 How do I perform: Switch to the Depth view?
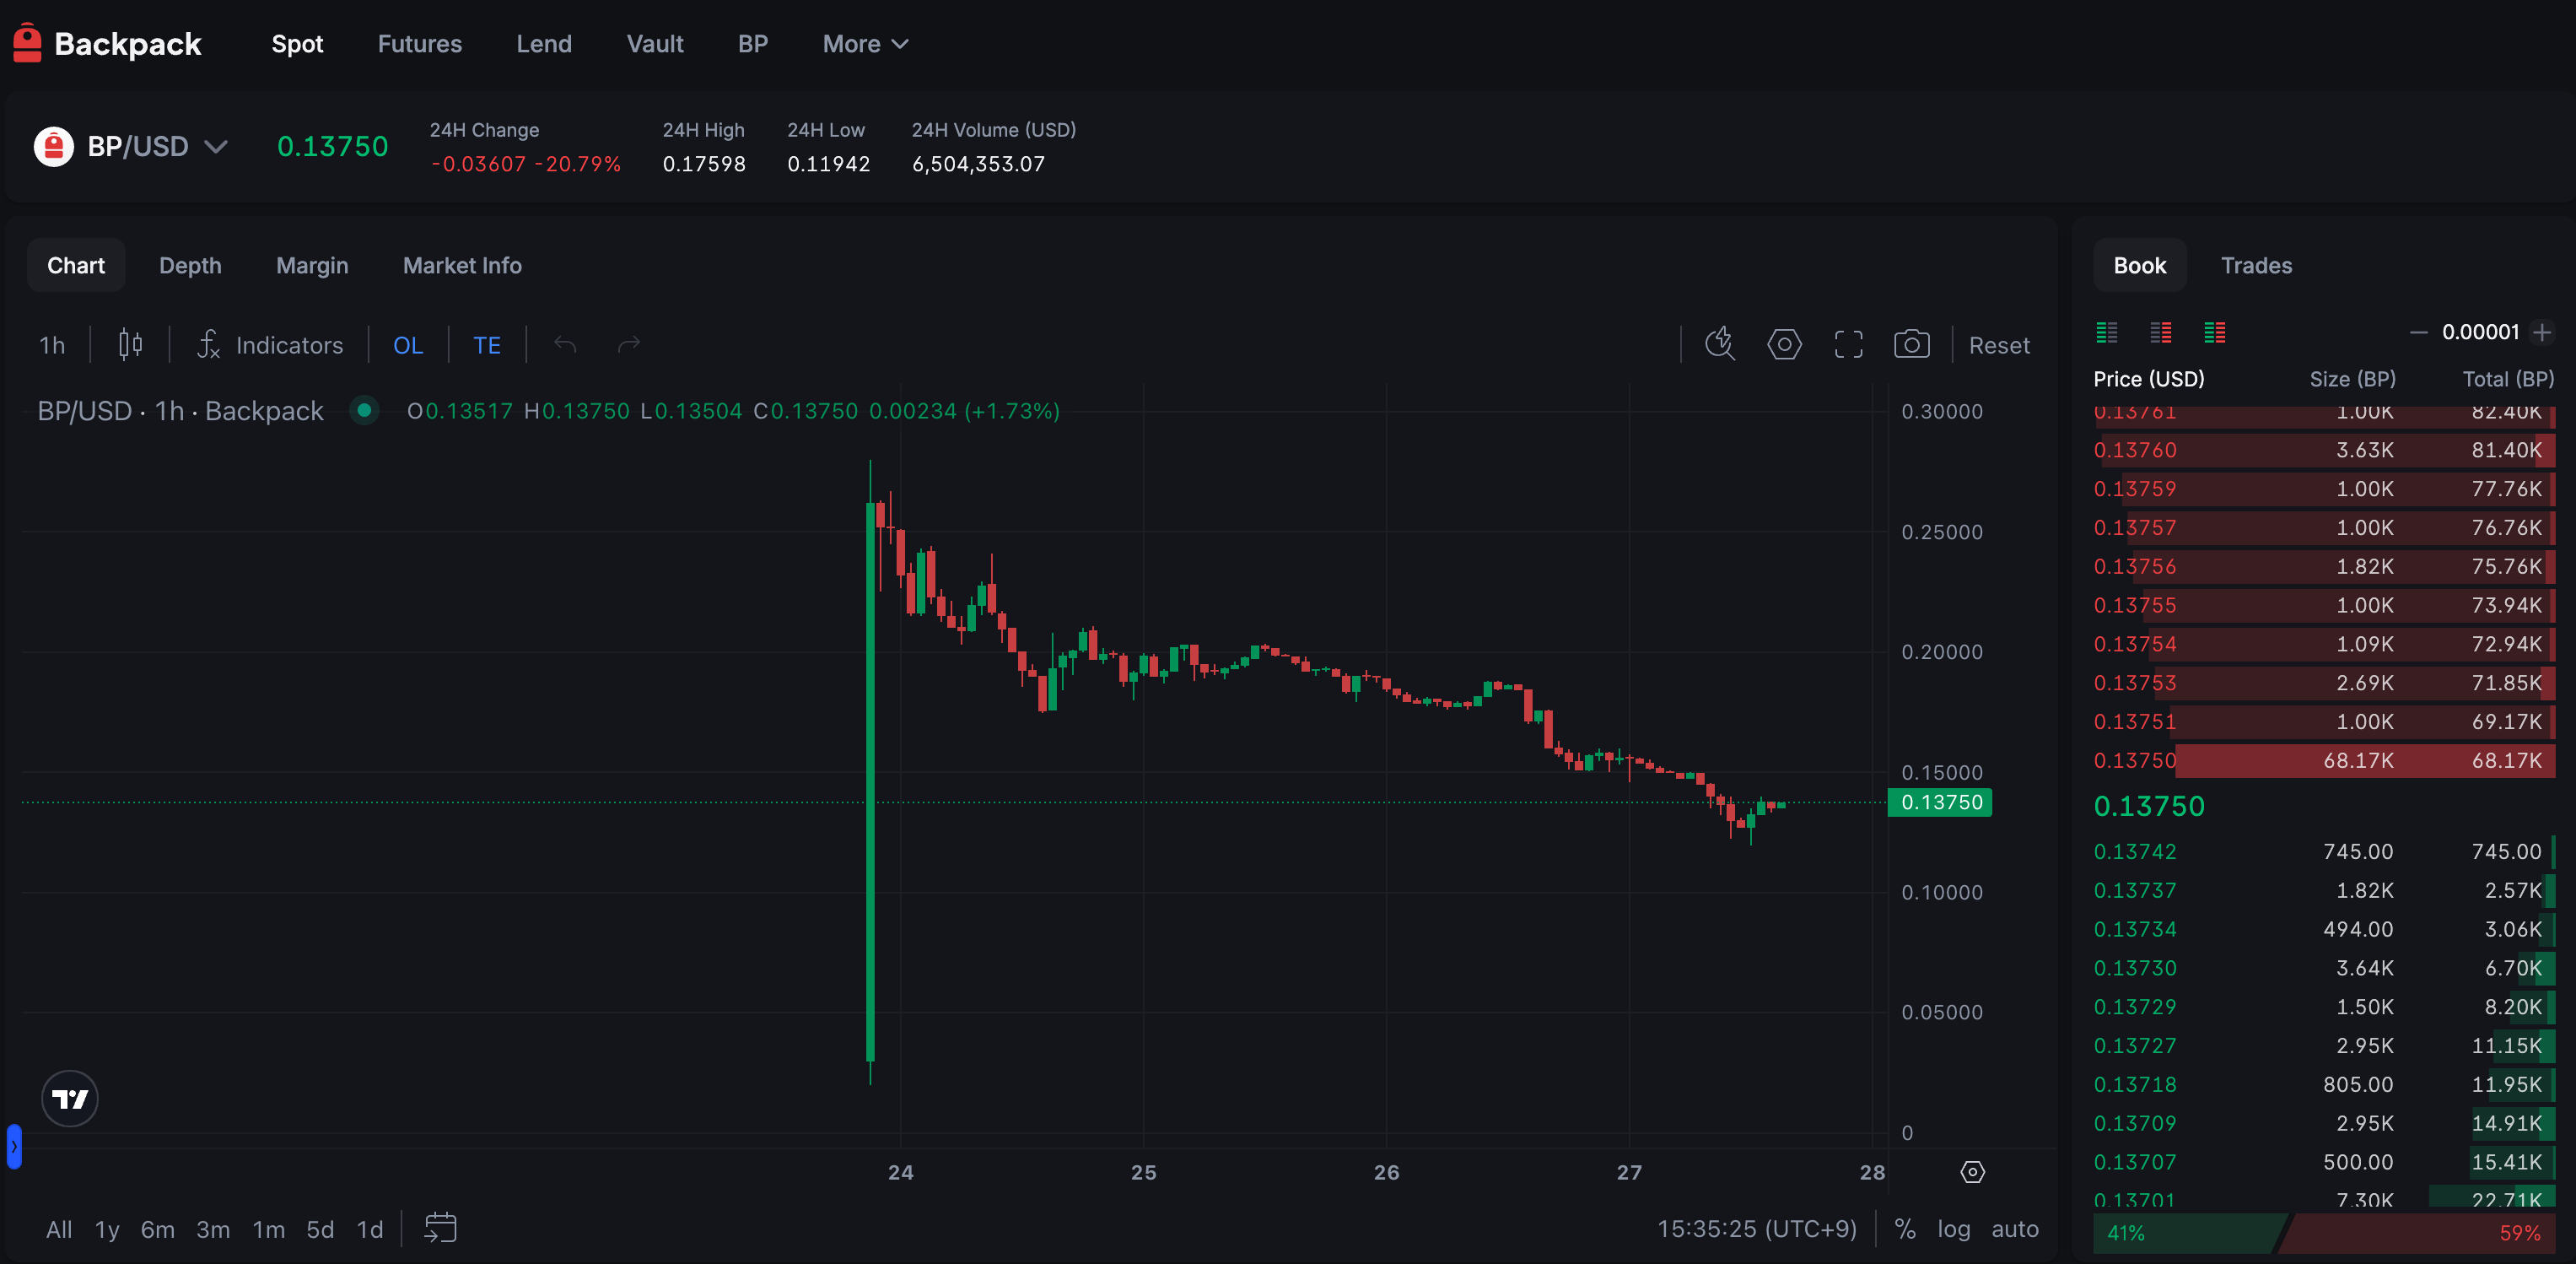pyautogui.click(x=190, y=265)
